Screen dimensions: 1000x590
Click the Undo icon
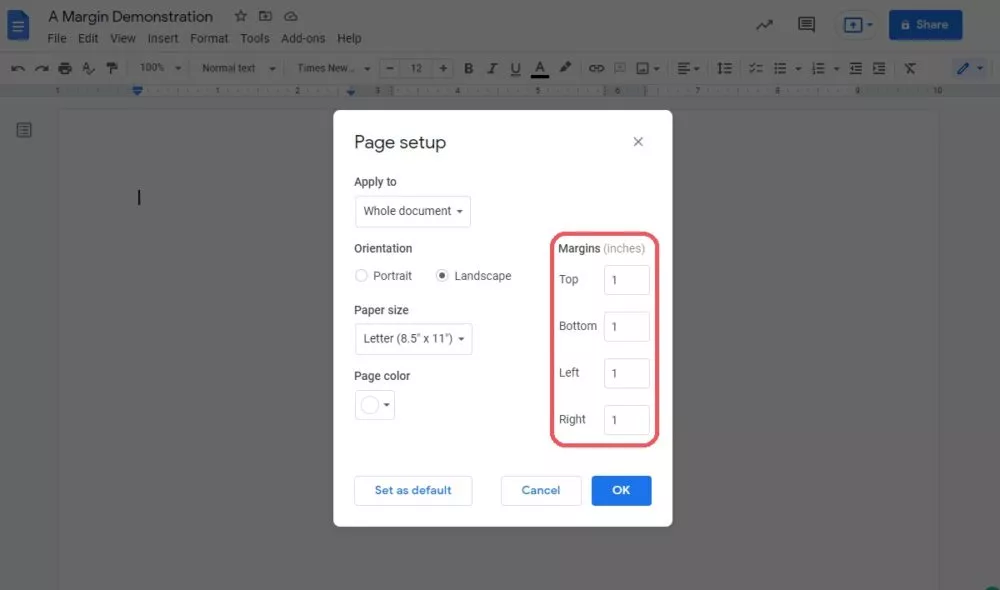pyautogui.click(x=18, y=68)
